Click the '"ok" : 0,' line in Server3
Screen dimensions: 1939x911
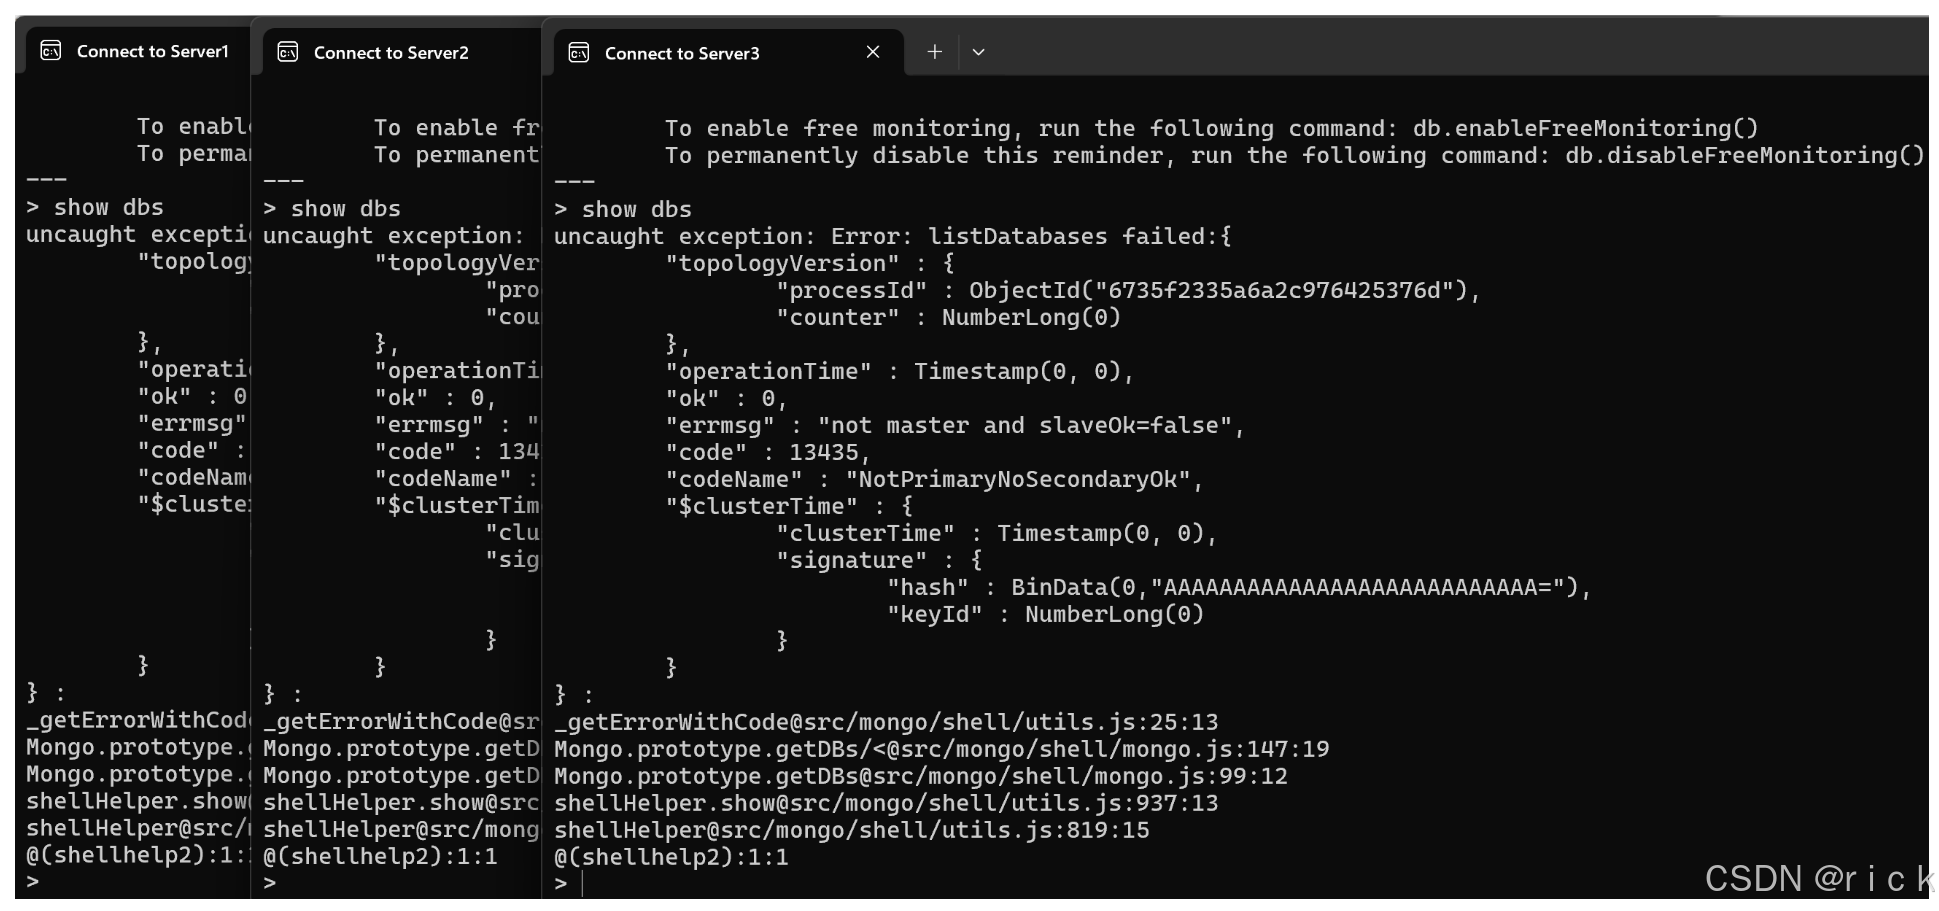point(727,399)
